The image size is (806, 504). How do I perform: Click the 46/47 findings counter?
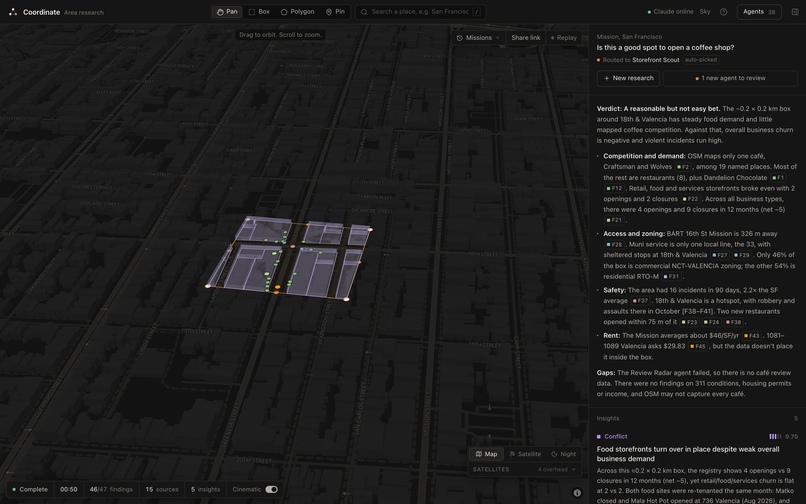click(111, 490)
